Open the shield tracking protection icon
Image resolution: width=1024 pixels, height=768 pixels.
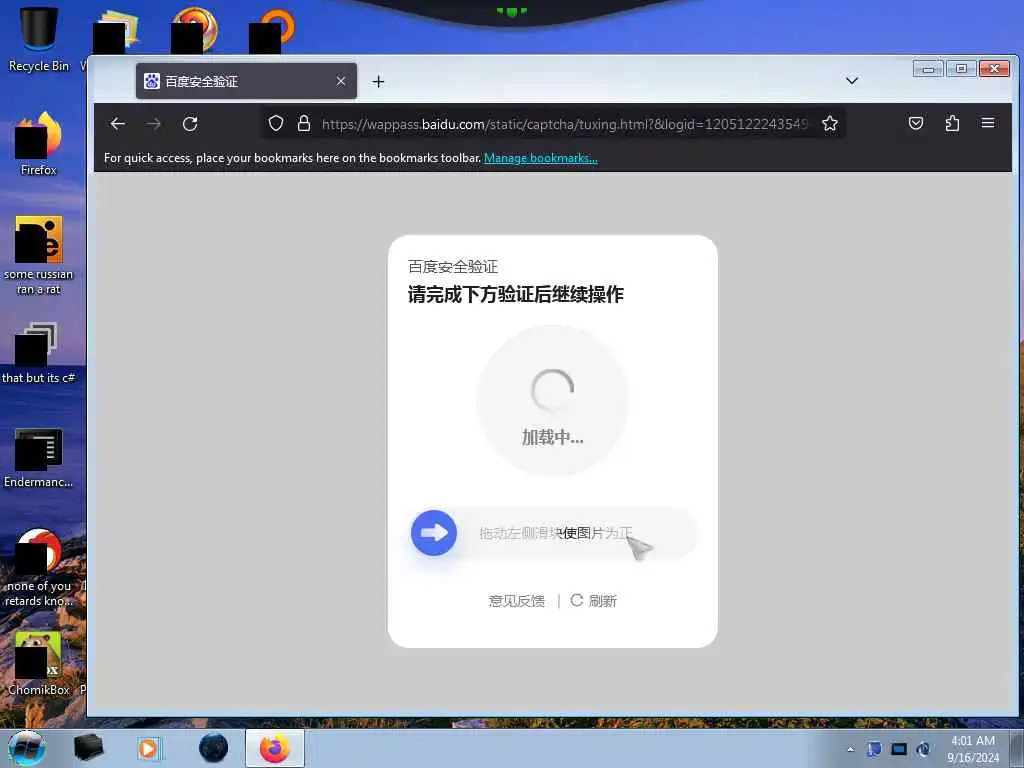pyautogui.click(x=276, y=123)
